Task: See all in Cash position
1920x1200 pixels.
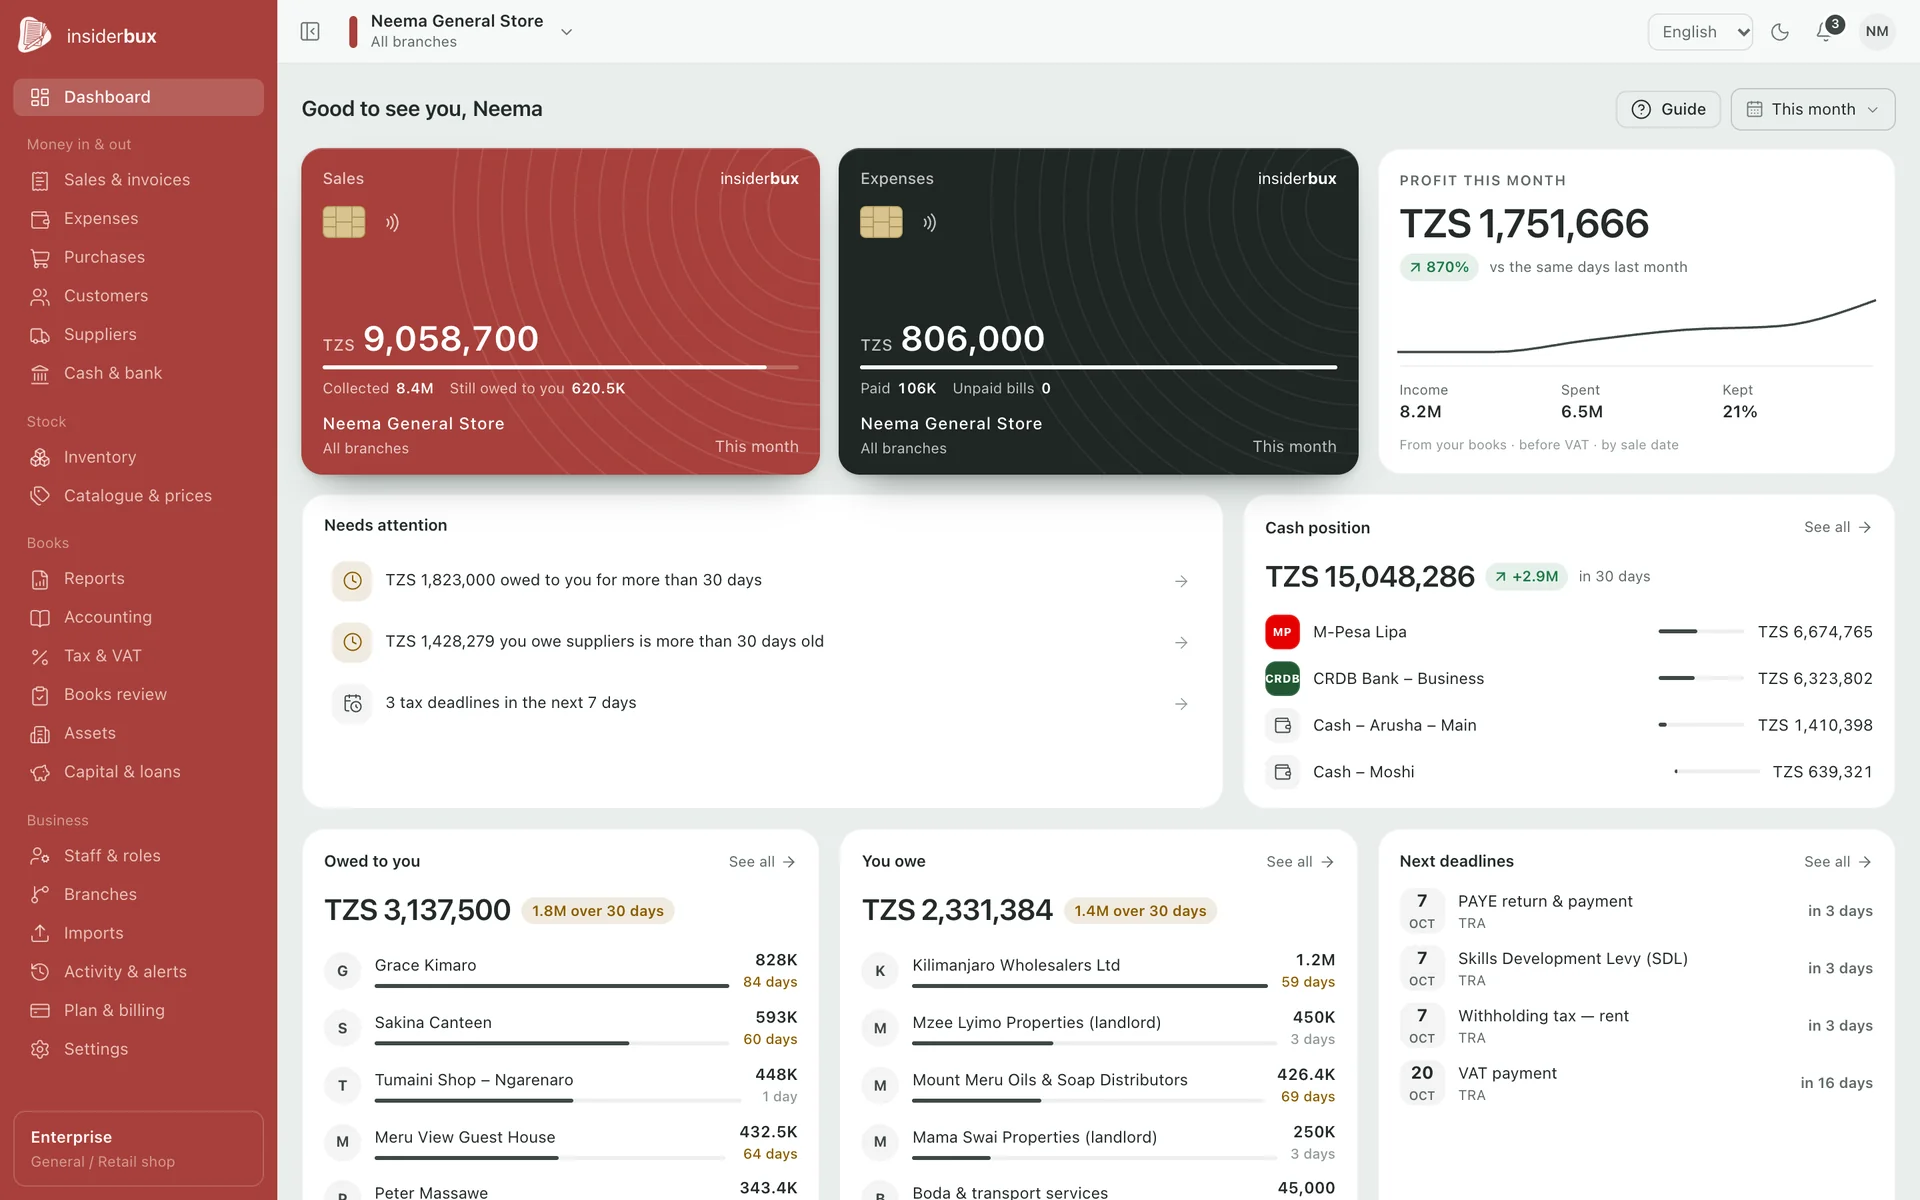Action: 1837,527
